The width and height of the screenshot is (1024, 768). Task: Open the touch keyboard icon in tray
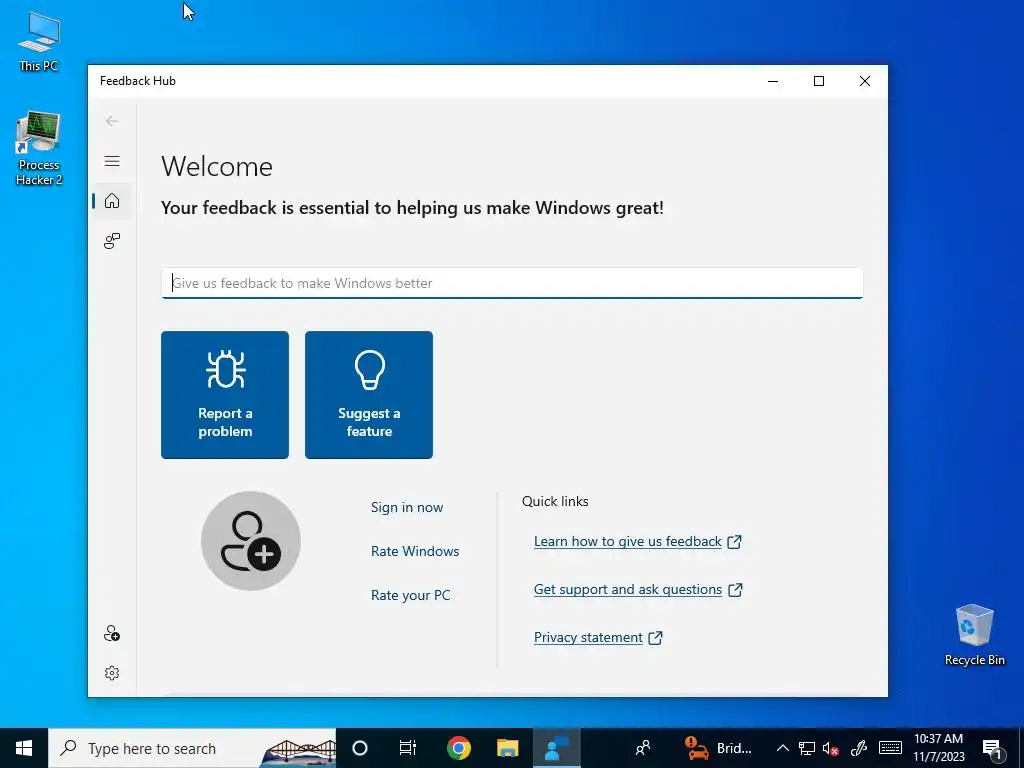[x=889, y=748]
